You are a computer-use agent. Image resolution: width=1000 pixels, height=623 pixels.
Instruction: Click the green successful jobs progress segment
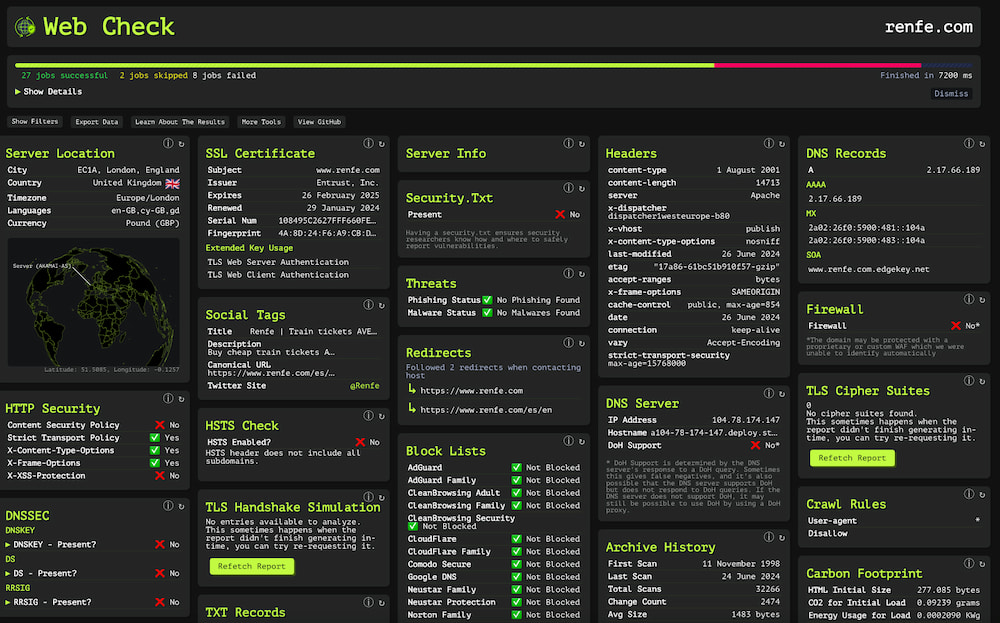[x=364, y=65]
